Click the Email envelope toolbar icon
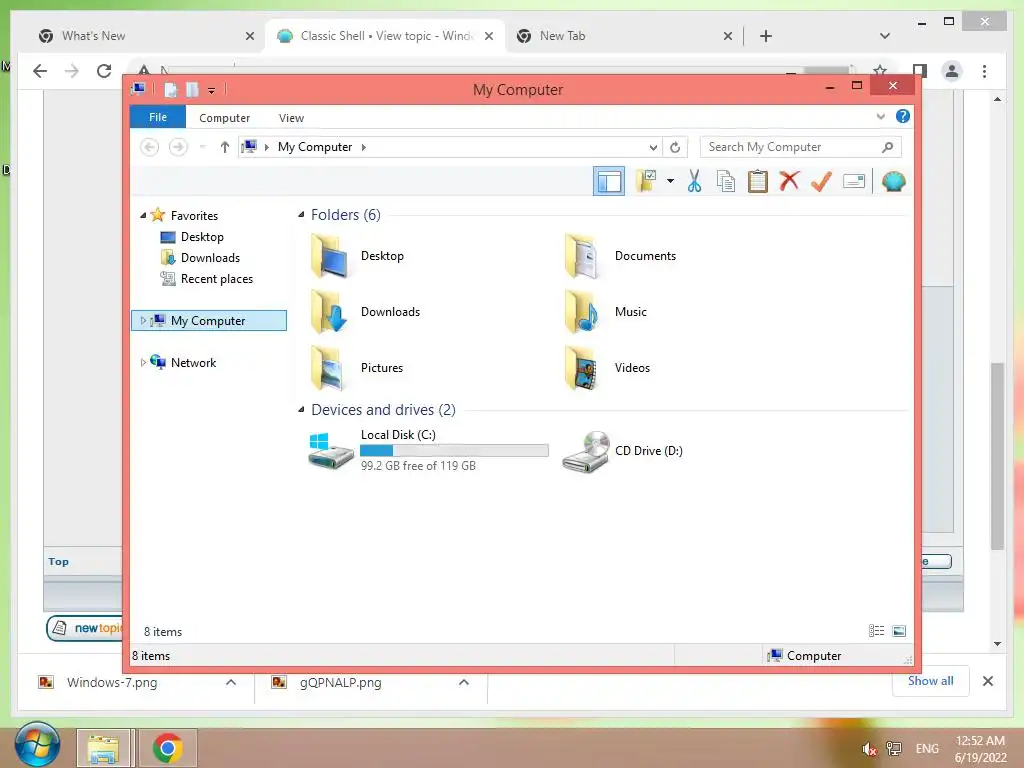This screenshot has width=1024, height=768. tap(854, 181)
